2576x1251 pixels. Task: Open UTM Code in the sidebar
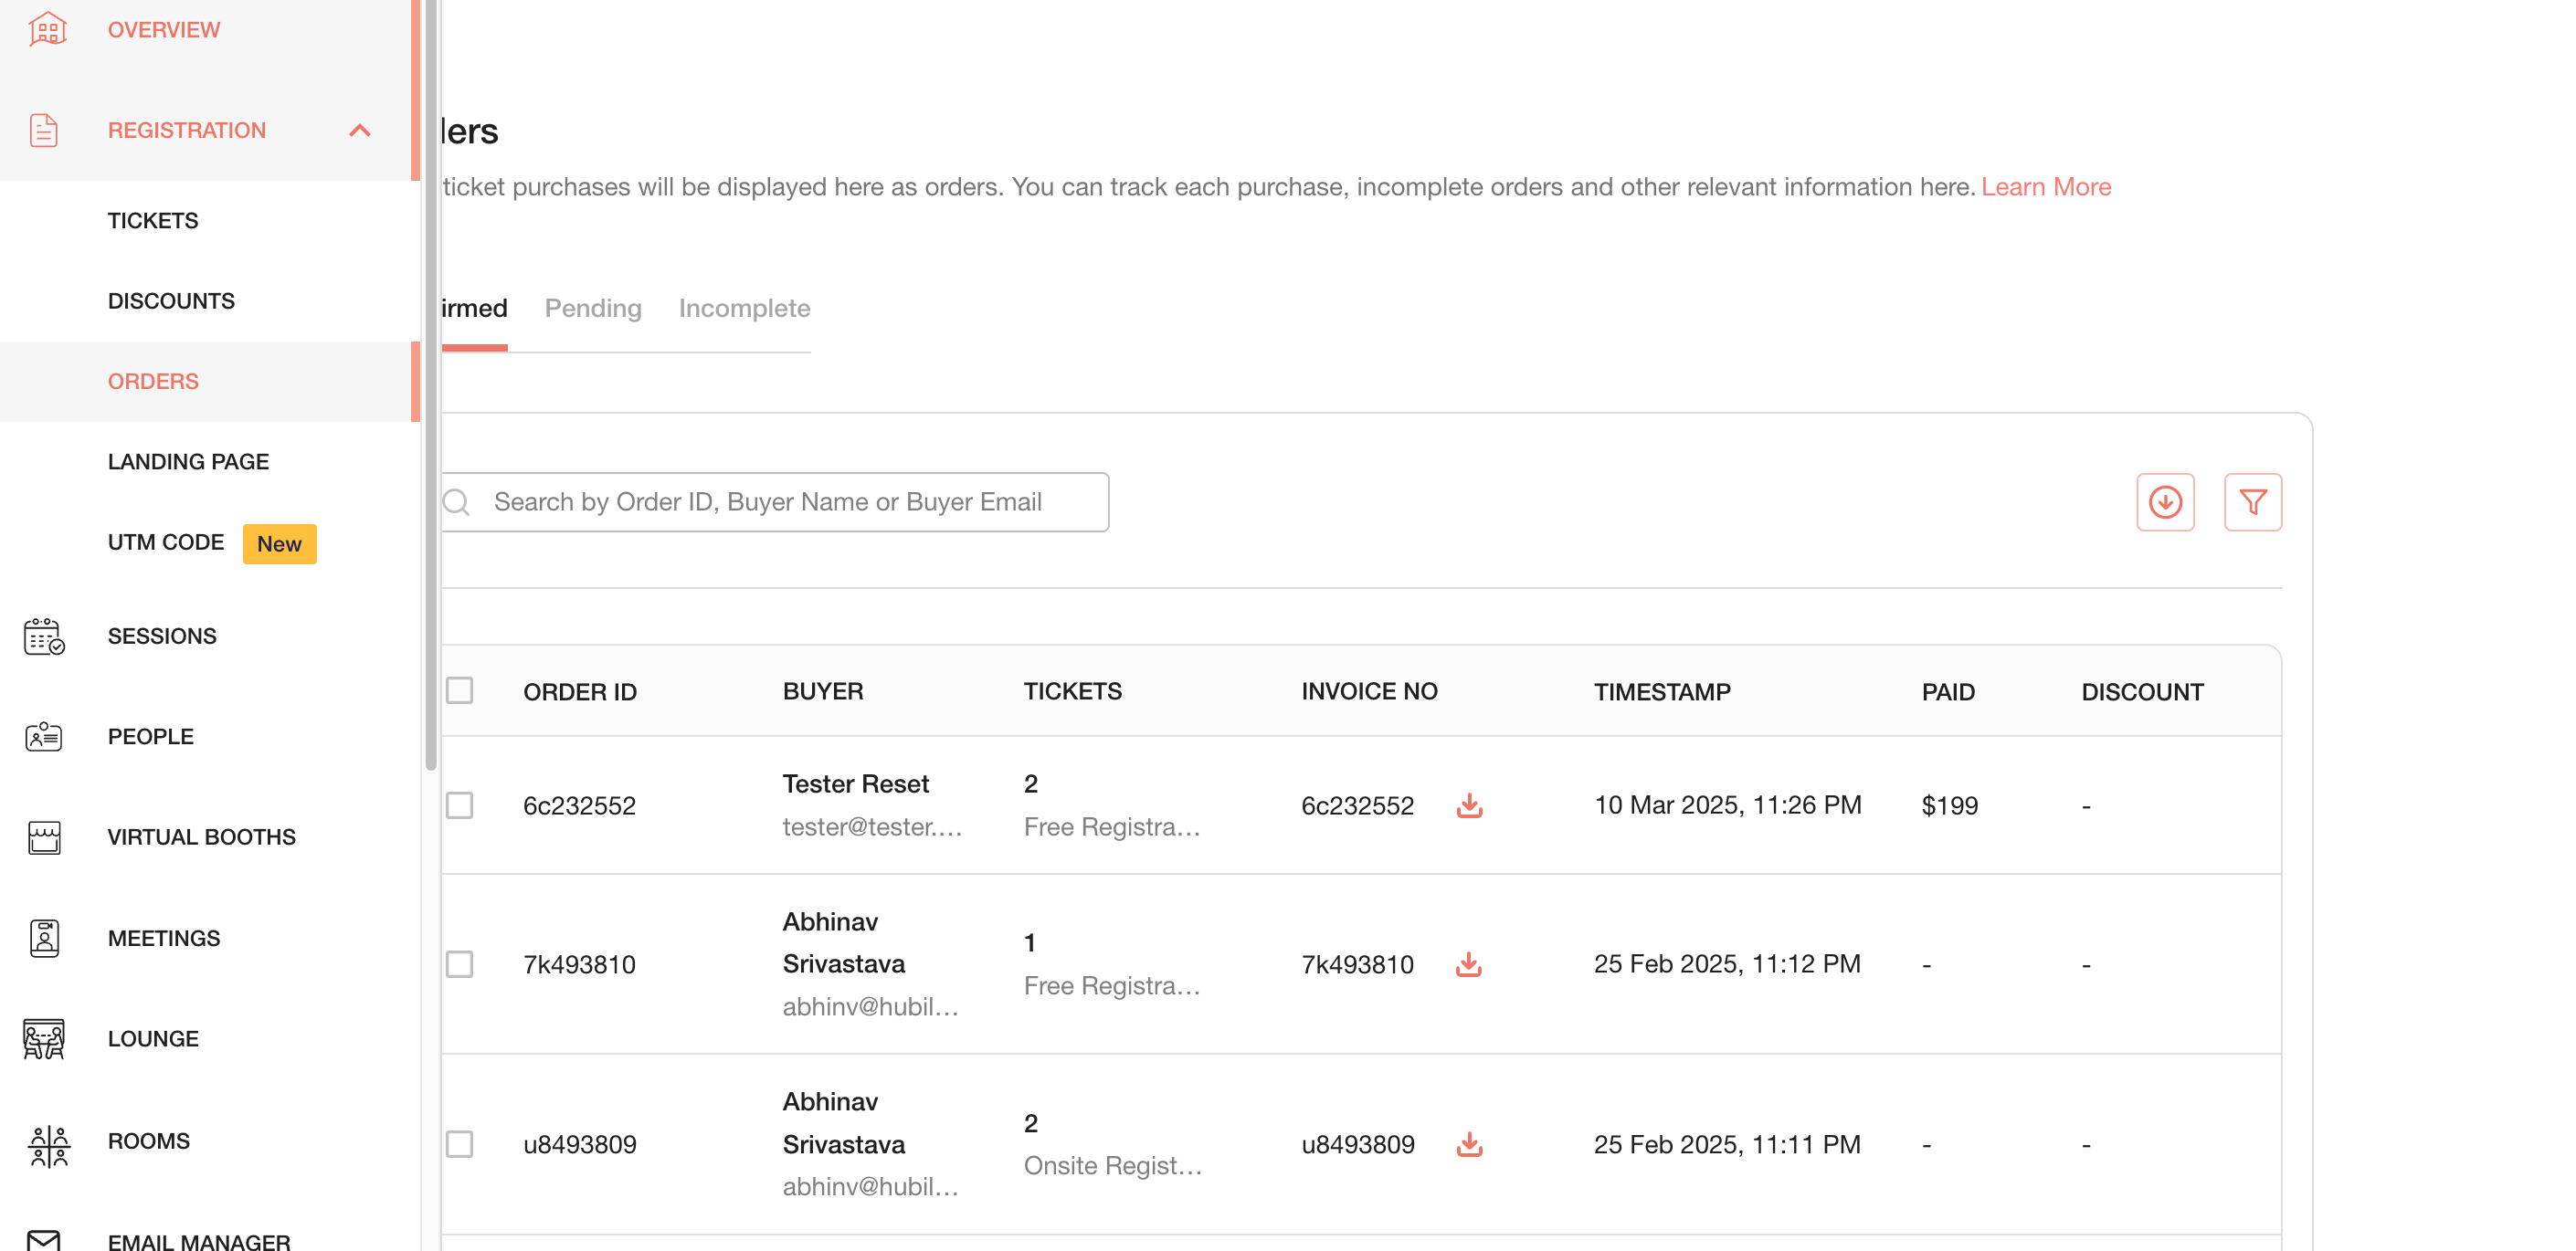(166, 543)
